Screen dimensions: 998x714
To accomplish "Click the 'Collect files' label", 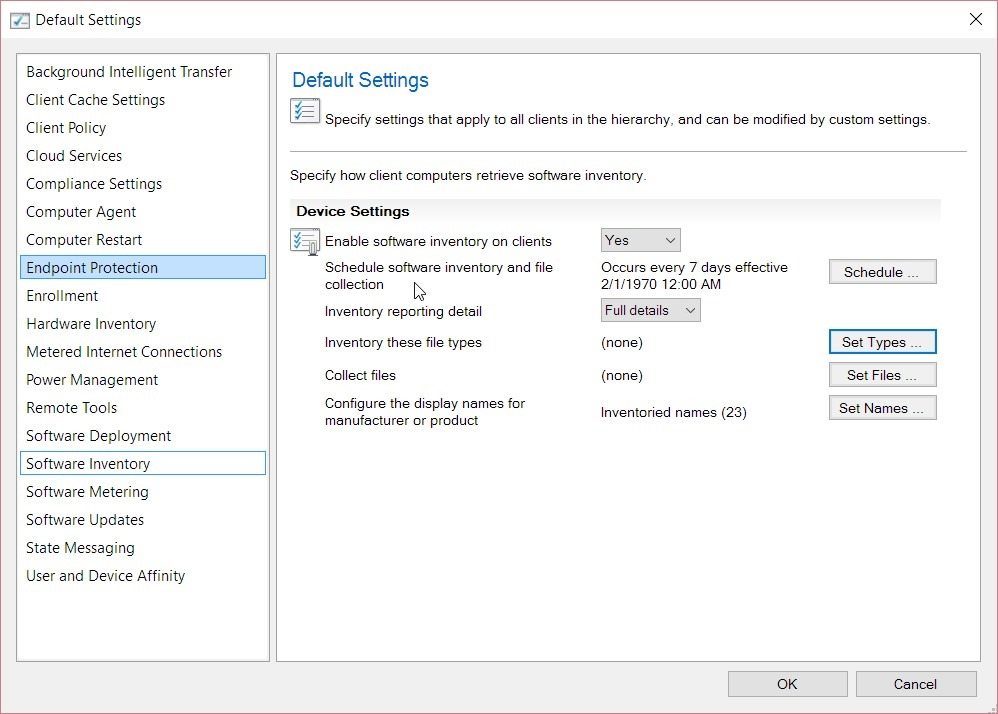I will [360, 375].
